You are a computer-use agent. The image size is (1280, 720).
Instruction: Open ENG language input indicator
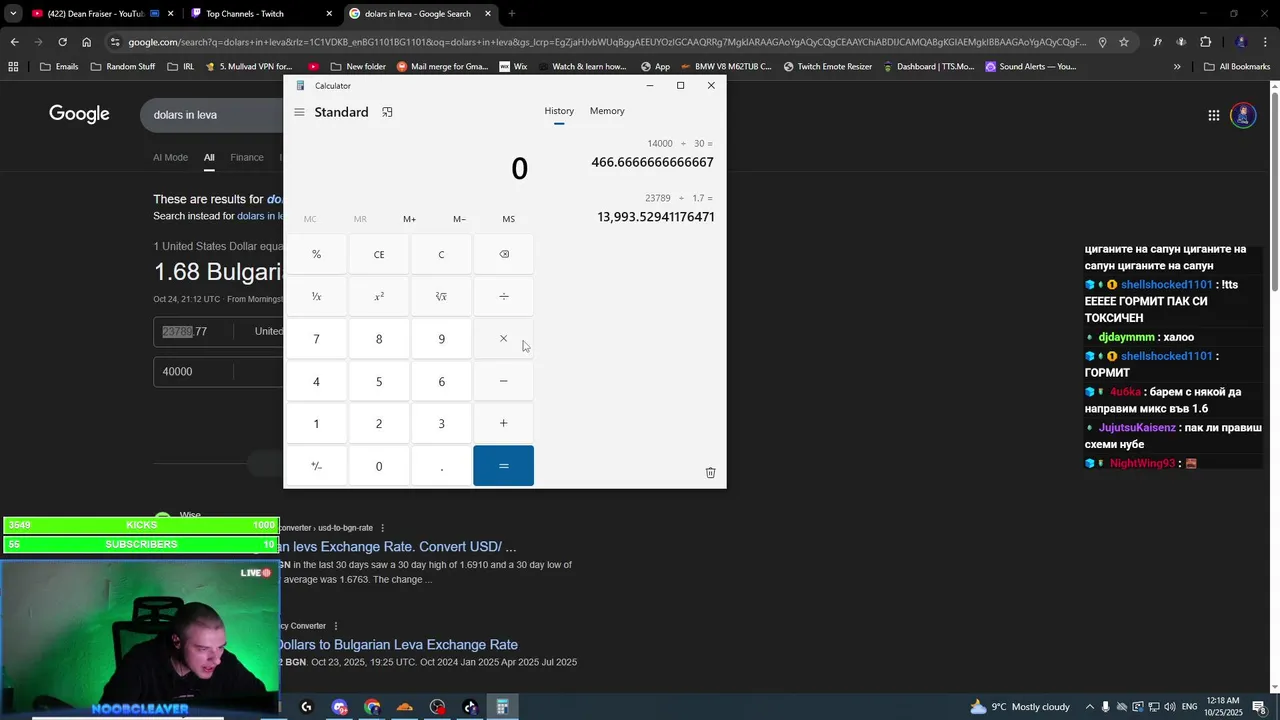(1189, 707)
